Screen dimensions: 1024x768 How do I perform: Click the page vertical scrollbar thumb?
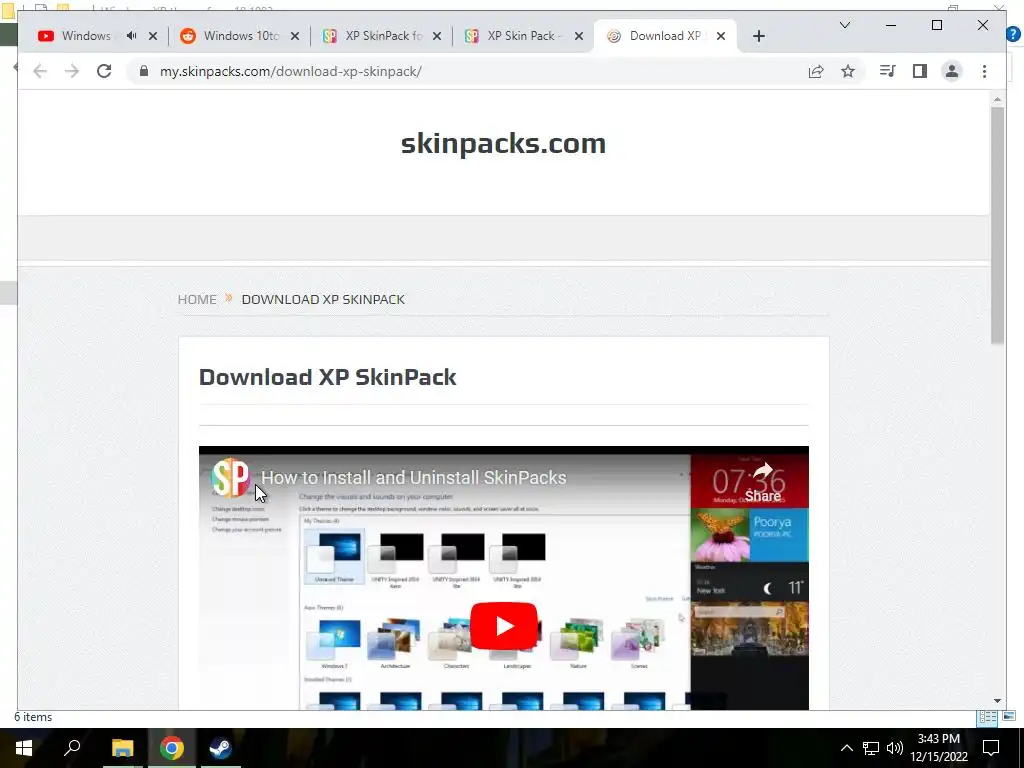(997, 225)
